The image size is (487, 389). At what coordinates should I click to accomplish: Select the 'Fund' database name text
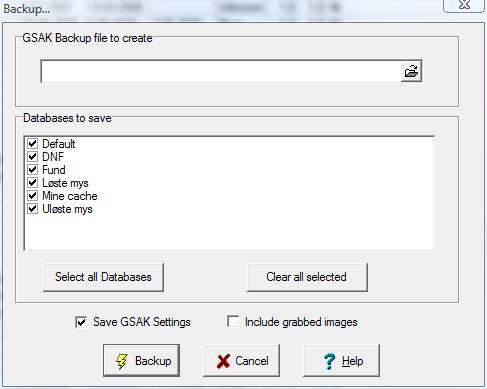coord(54,170)
